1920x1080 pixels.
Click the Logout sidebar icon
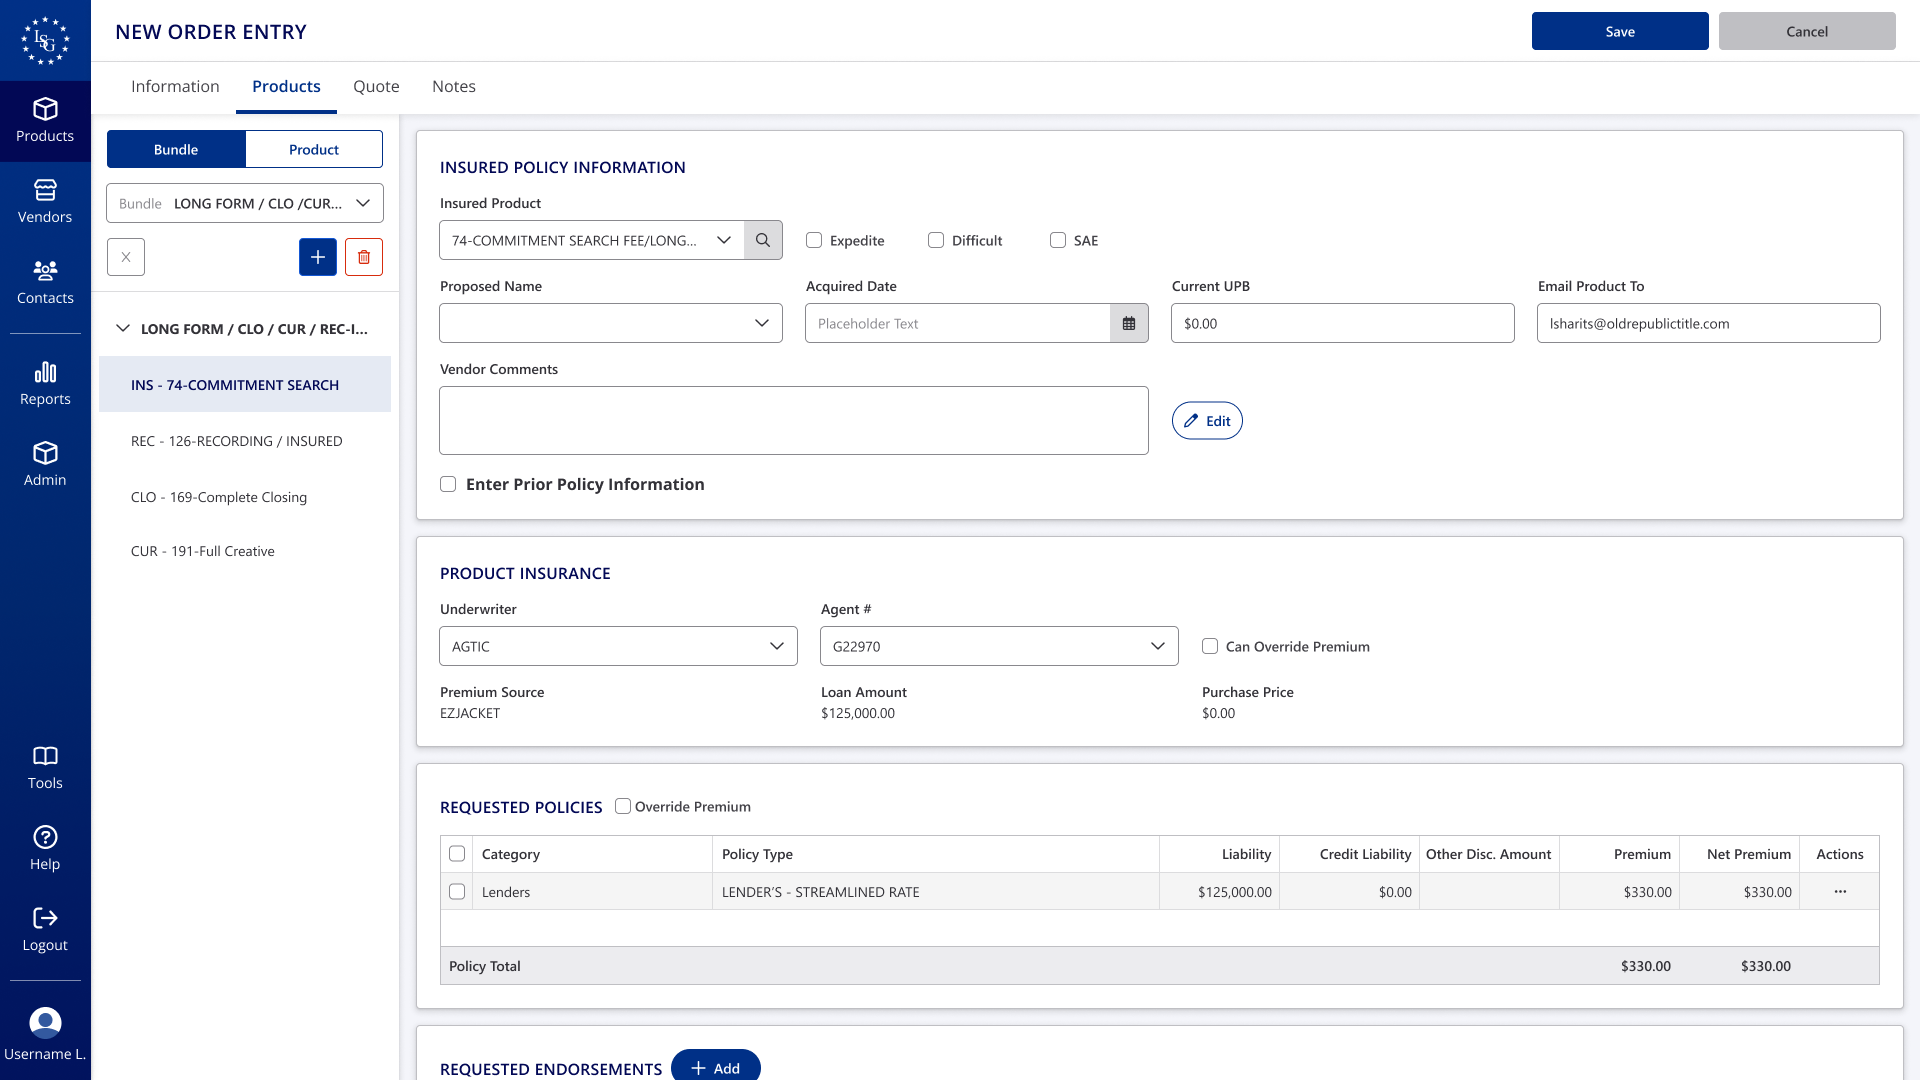point(45,928)
